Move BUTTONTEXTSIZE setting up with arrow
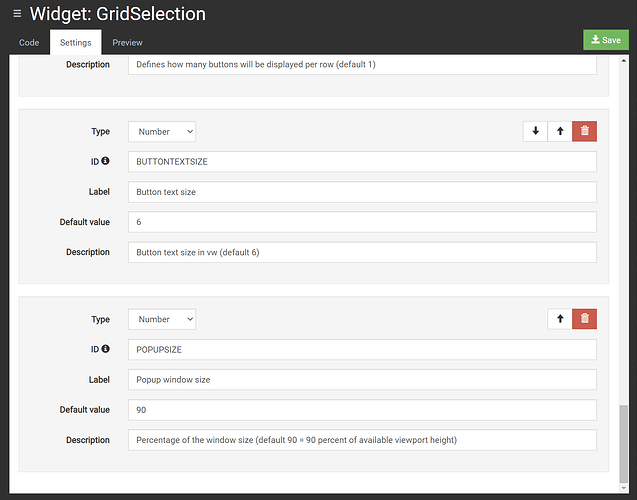 560,131
